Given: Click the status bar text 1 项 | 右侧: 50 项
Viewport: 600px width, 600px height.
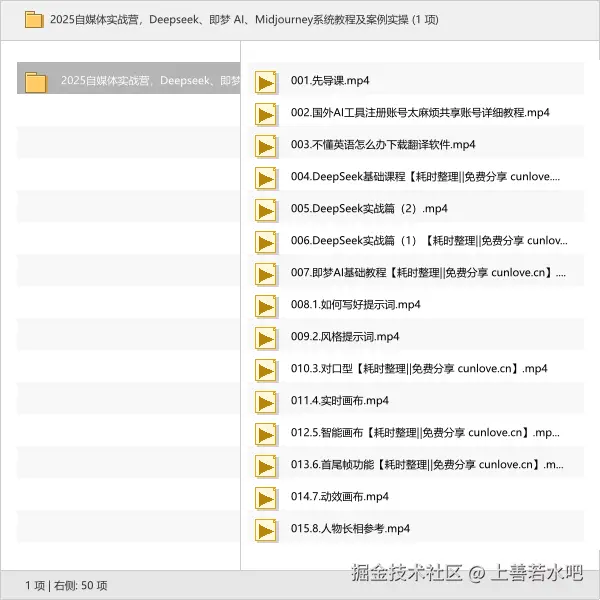Looking at the screenshot, I should click(x=66, y=585).
